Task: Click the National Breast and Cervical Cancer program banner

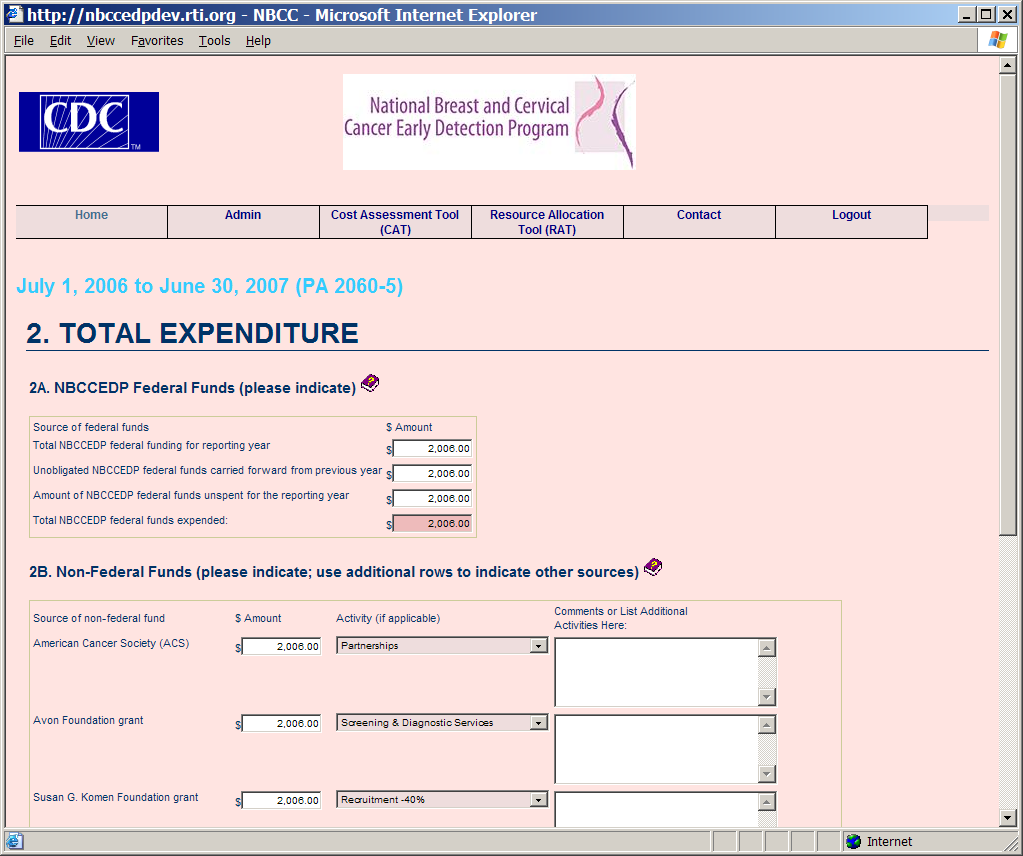Action: pyautogui.click(x=489, y=122)
